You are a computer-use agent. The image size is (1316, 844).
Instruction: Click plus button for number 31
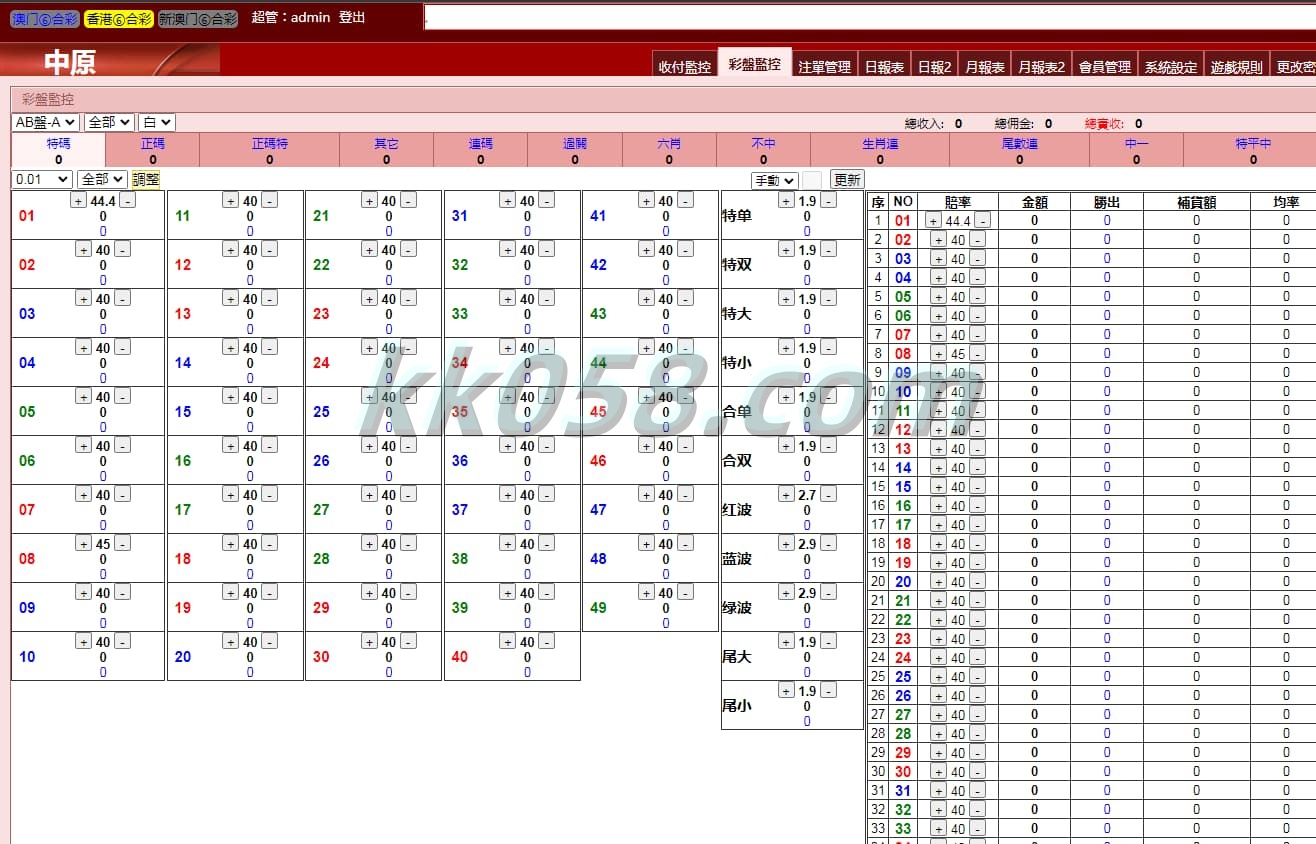(x=508, y=201)
